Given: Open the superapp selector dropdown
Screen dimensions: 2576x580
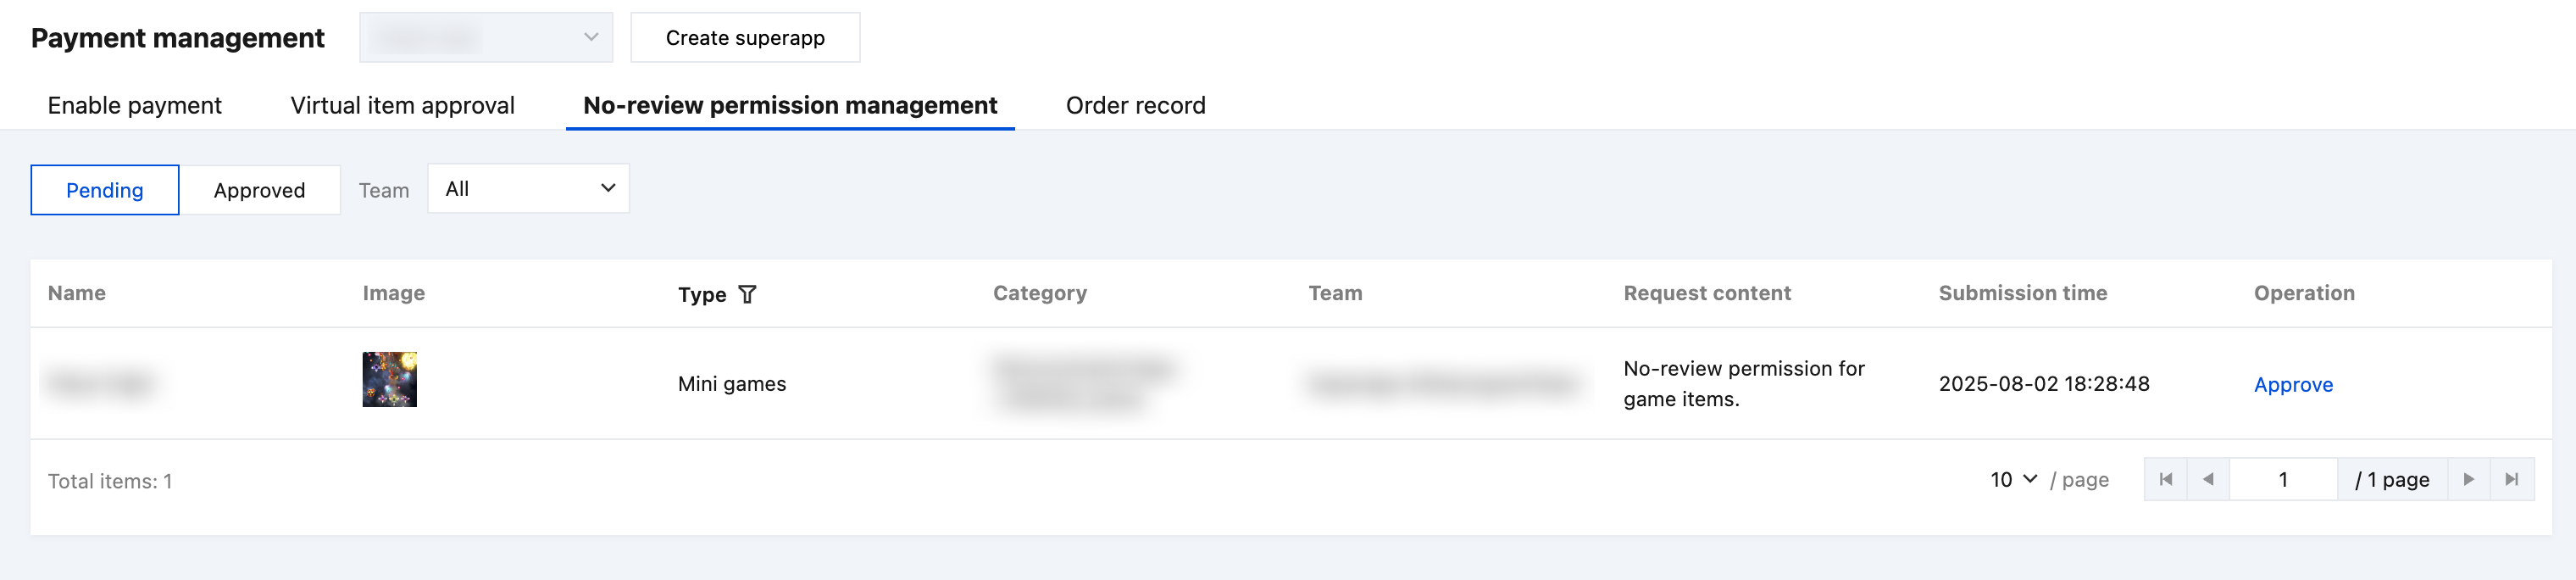Looking at the screenshot, I should coord(486,38).
